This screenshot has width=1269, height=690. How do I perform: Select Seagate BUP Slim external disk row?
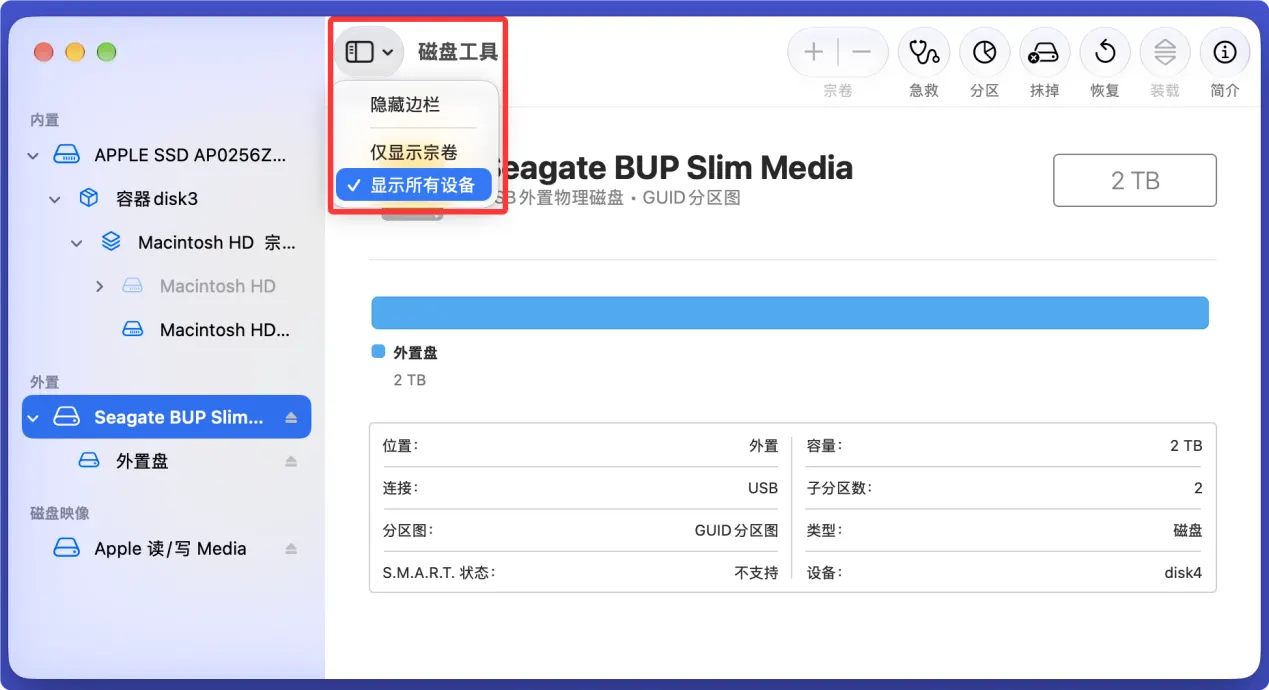[x=167, y=417]
